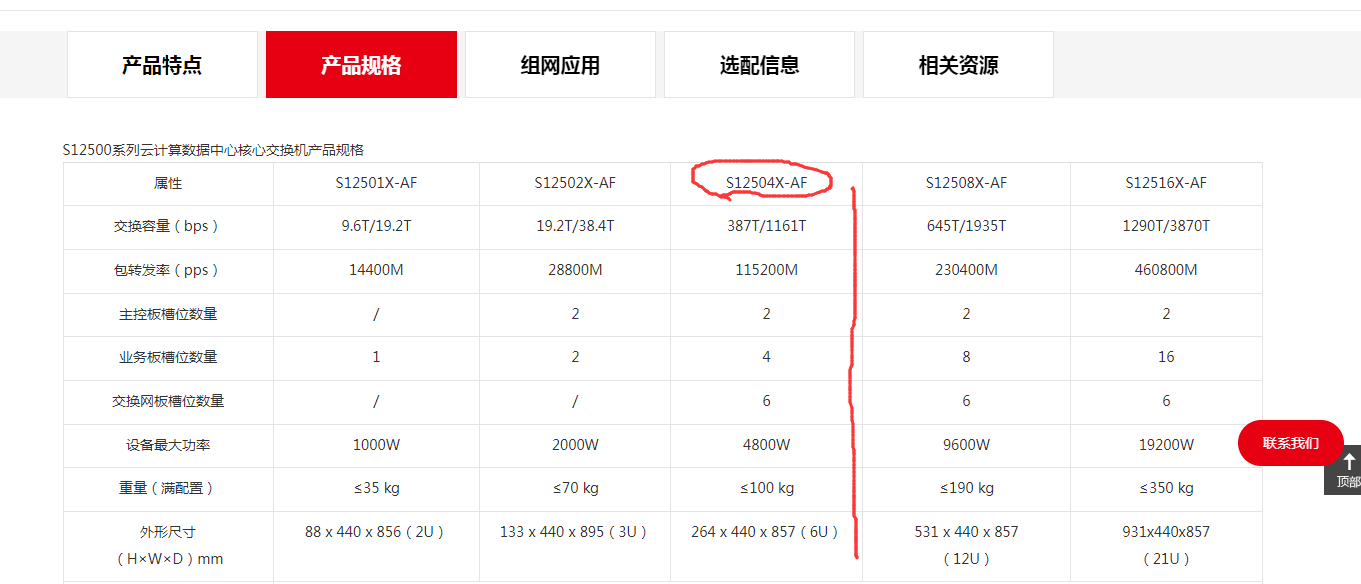1361x584 pixels.
Task: Click the 1000W cell
Action: 376,445
